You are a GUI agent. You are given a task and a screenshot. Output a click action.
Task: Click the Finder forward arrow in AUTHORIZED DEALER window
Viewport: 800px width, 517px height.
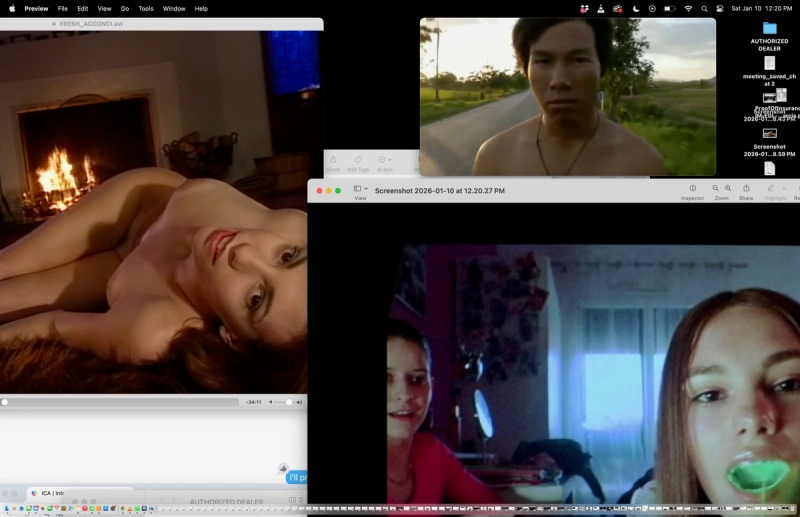tap(173, 500)
